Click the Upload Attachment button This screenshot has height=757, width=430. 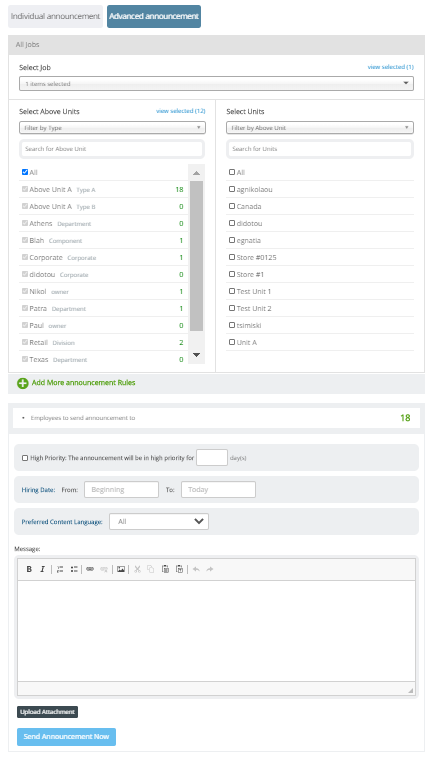click(47, 712)
